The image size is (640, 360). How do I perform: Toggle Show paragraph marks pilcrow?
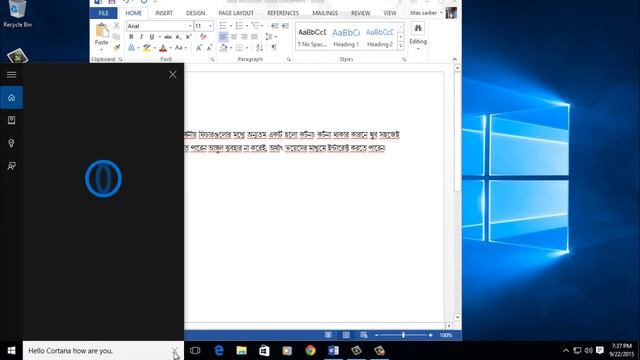click(x=274, y=48)
